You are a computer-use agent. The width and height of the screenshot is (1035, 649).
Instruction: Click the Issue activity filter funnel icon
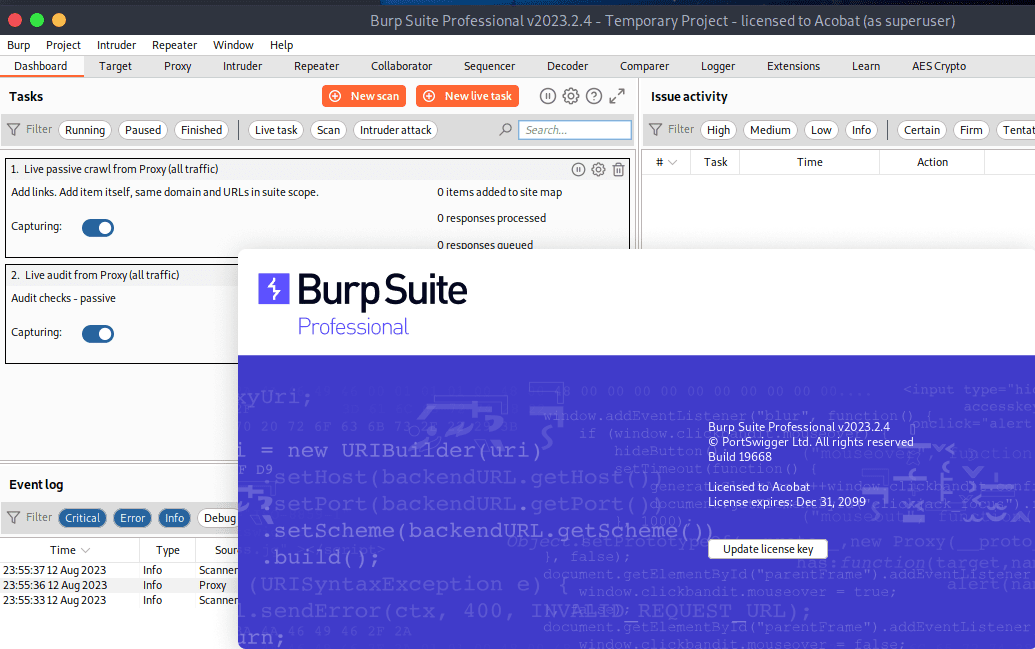coord(655,129)
